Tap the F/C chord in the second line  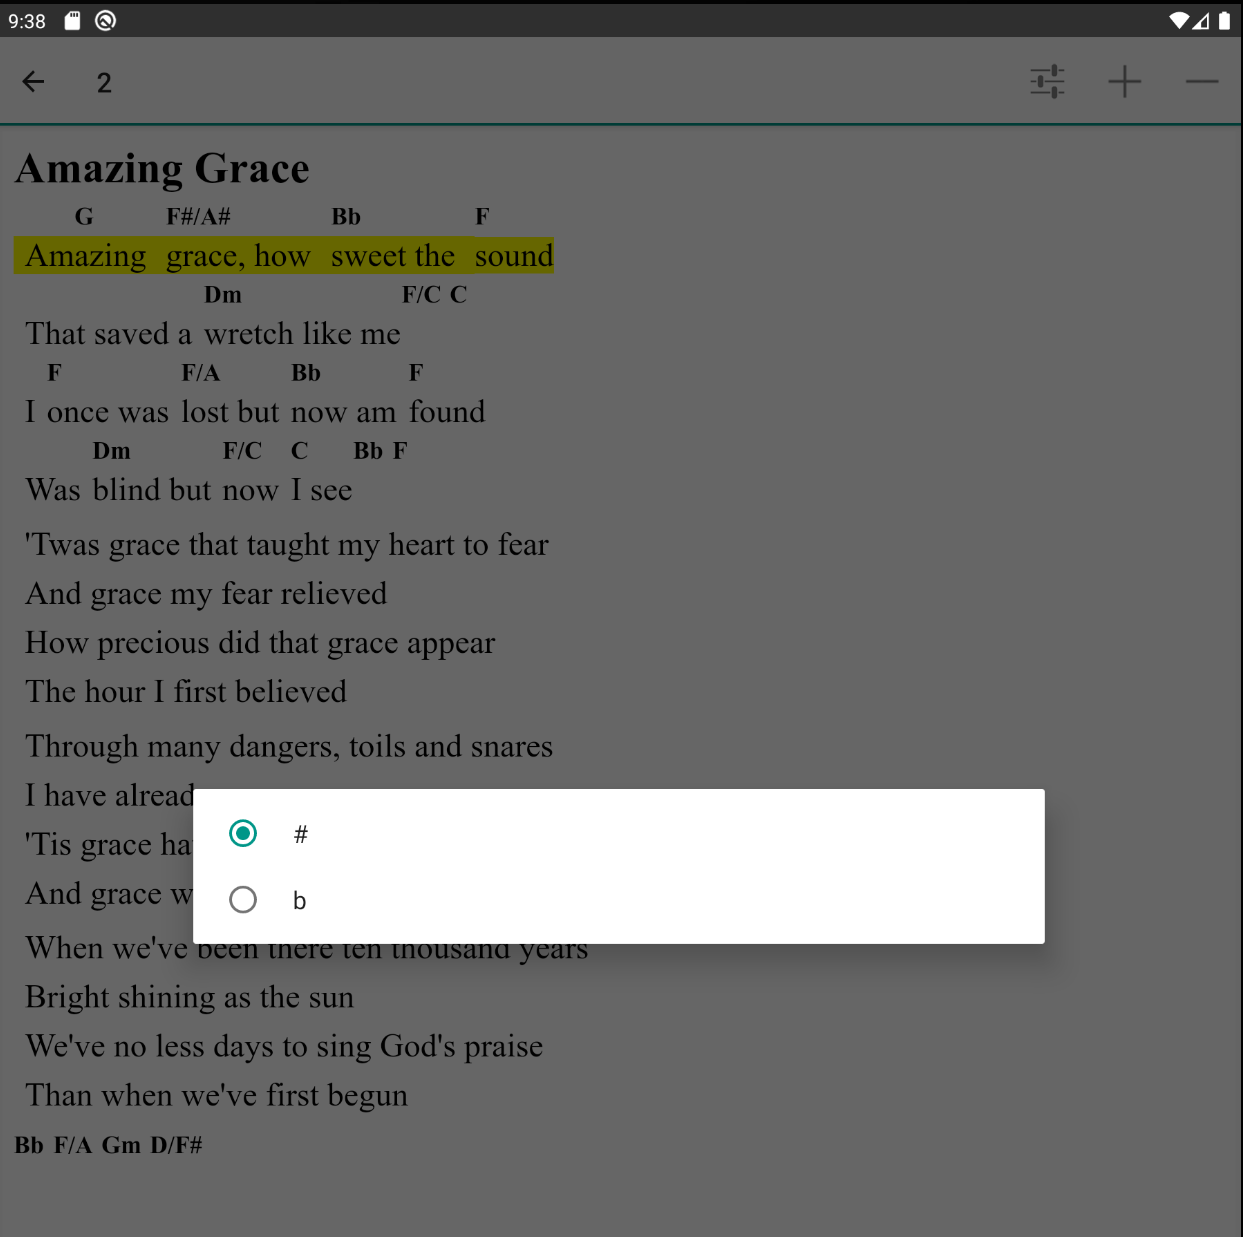coord(421,294)
